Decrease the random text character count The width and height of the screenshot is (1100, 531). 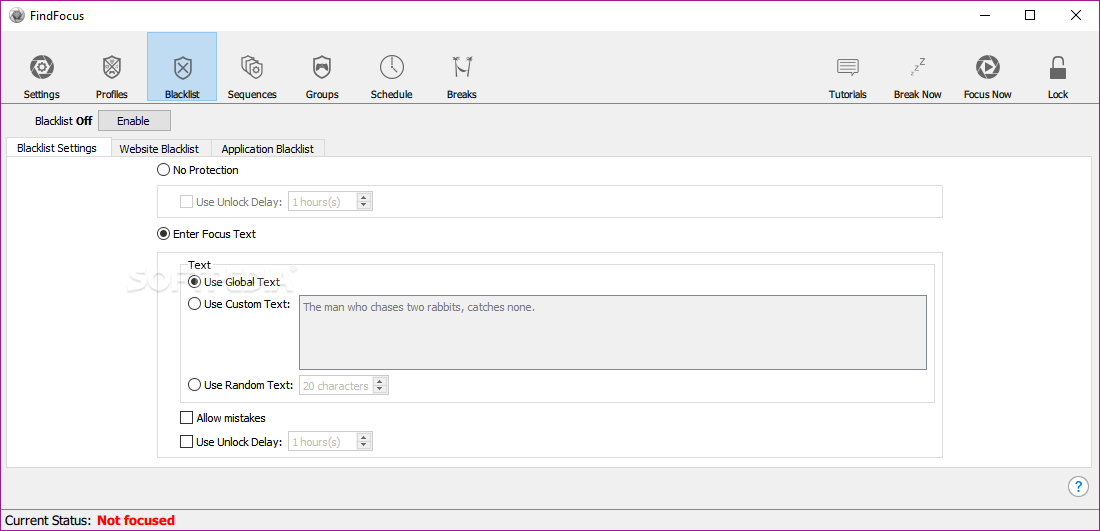point(380,389)
